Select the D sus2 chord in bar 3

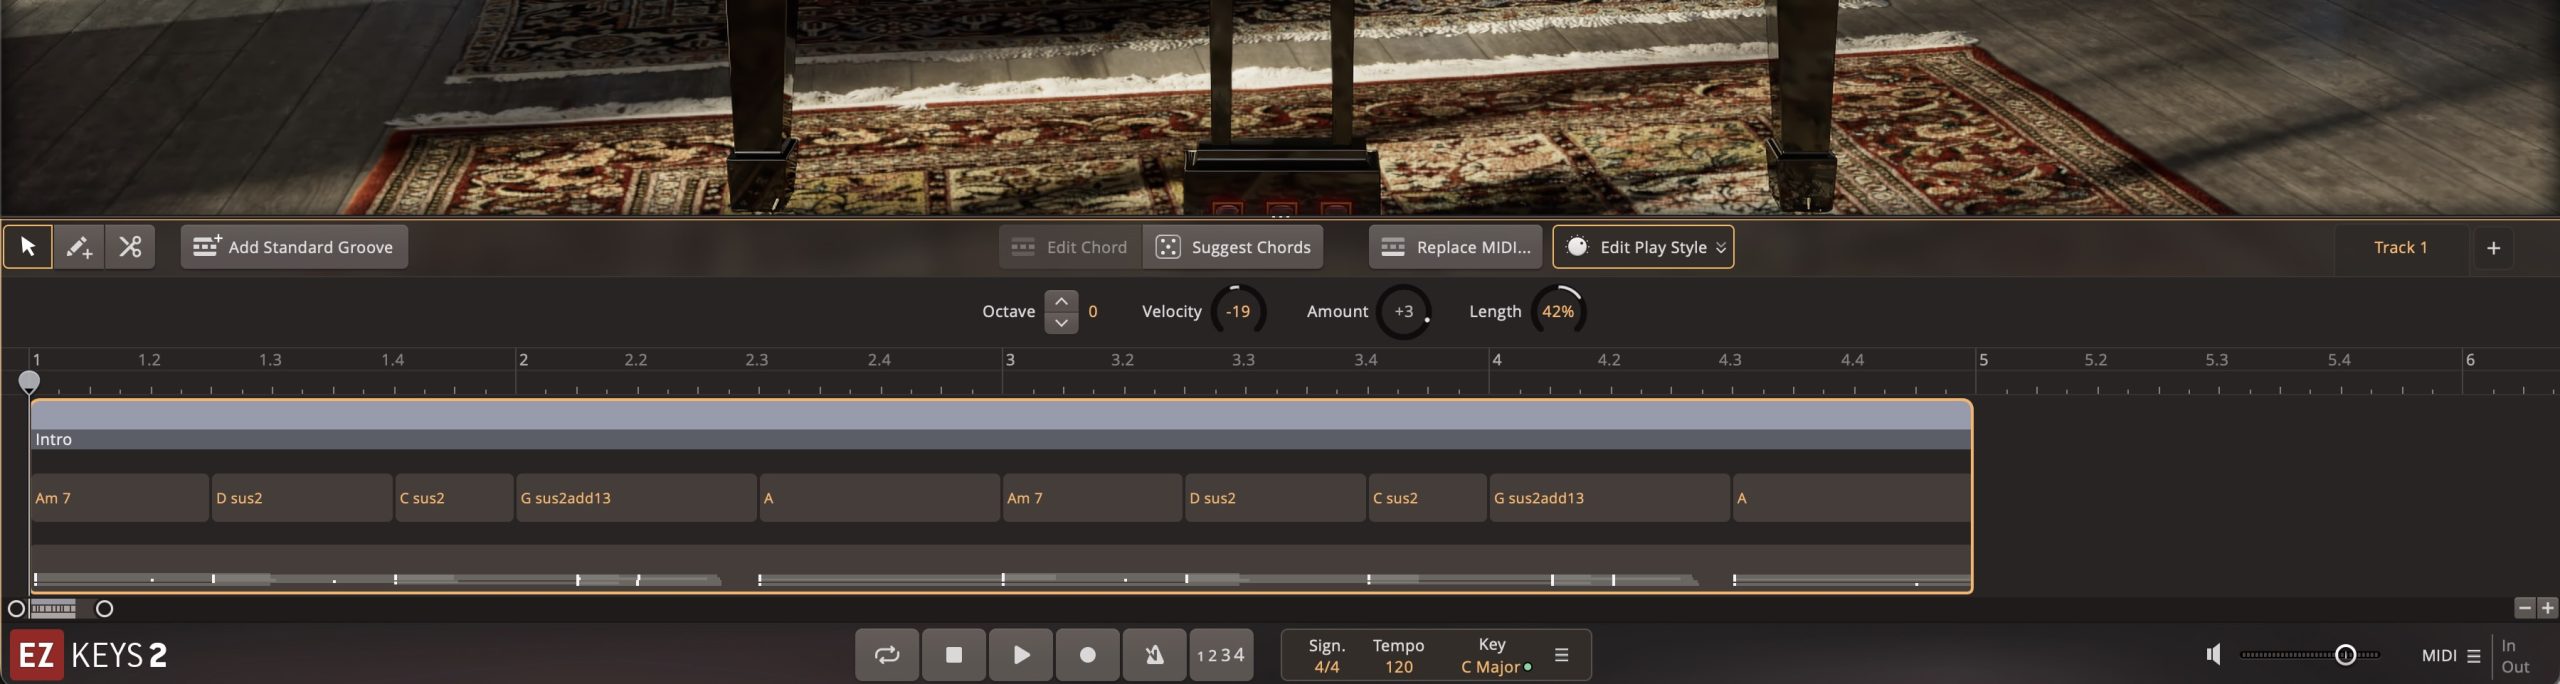tap(1275, 498)
